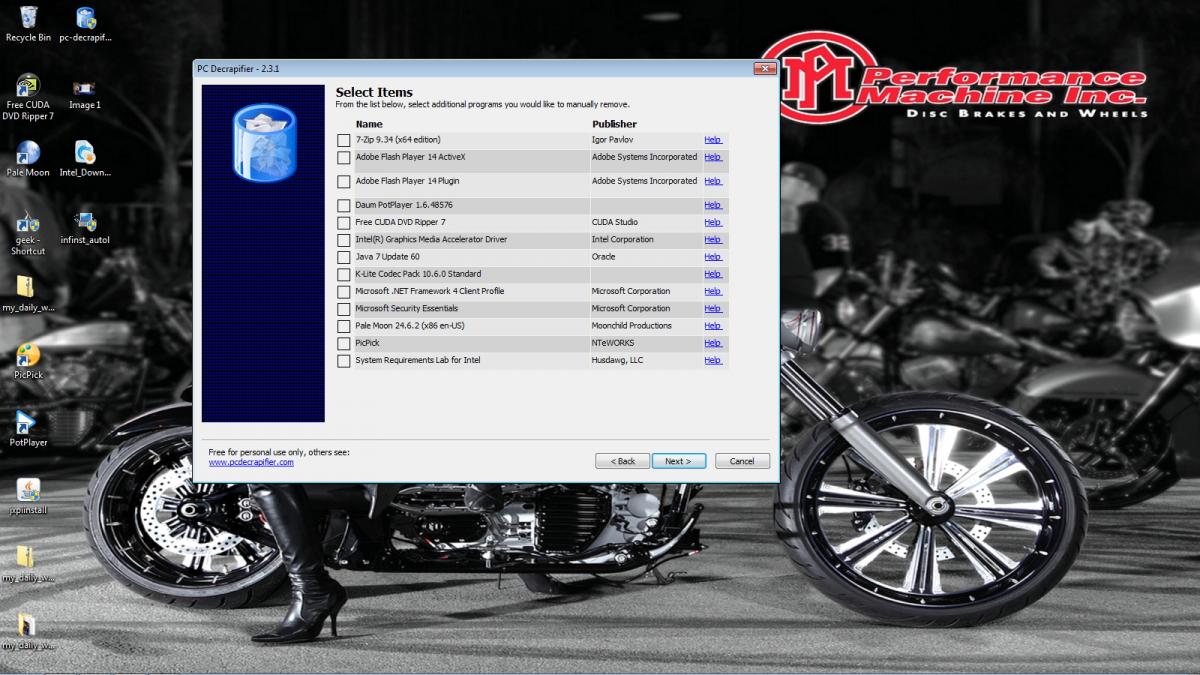This screenshot has height=675, width=1200.
Task: Open Help link for Microsoft .NET Framework 4
Action: (712, 291)
